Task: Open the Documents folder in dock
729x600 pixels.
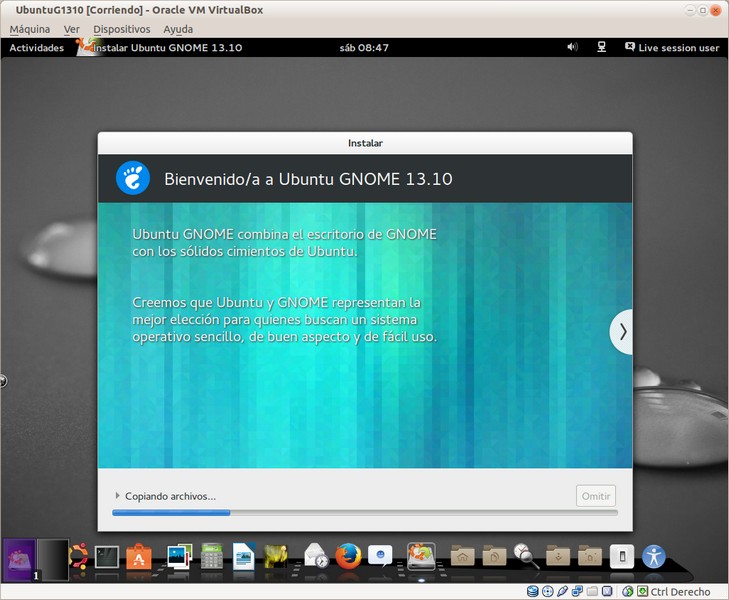Action: tap(494, 556)
